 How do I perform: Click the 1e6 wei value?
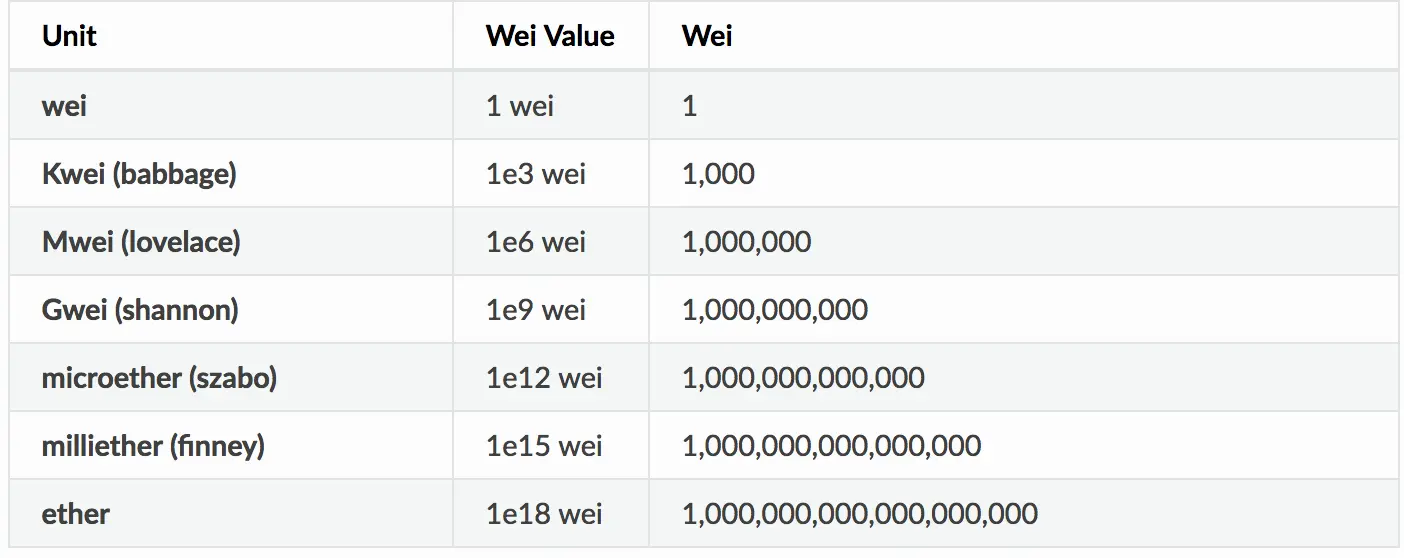[x=536, y=242]
